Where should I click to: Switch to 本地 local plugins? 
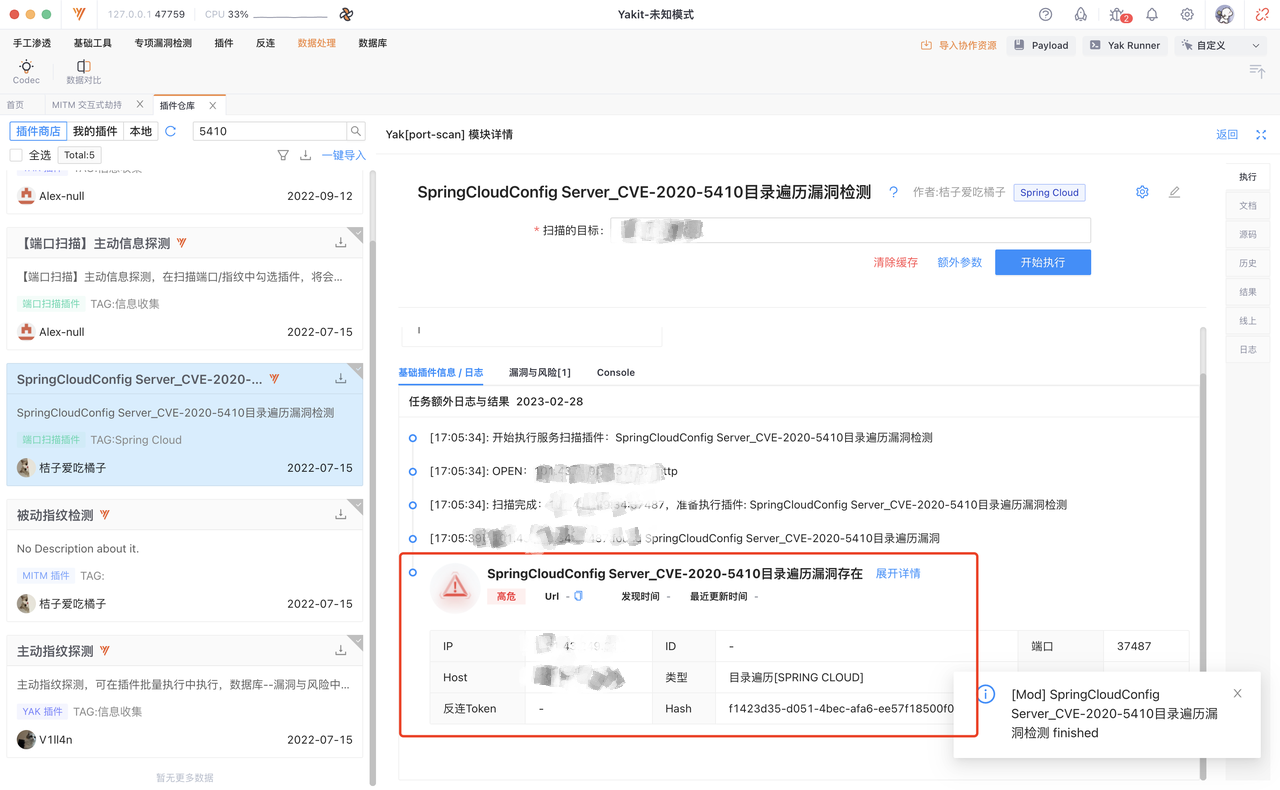[141, 131]
